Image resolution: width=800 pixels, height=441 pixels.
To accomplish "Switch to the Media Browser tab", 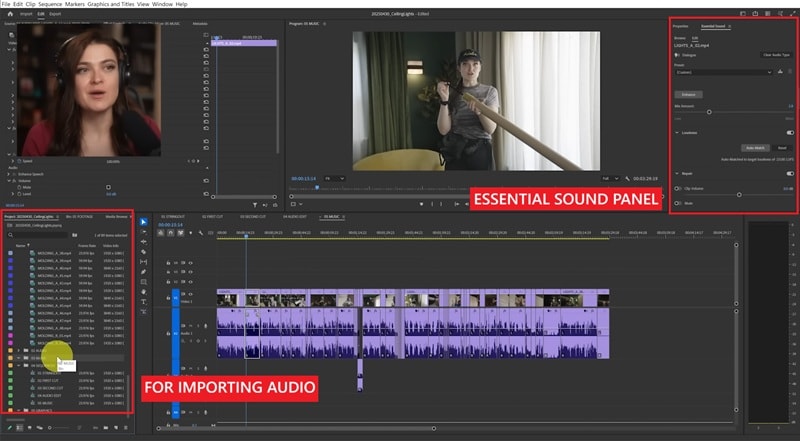I will [116, 216].
